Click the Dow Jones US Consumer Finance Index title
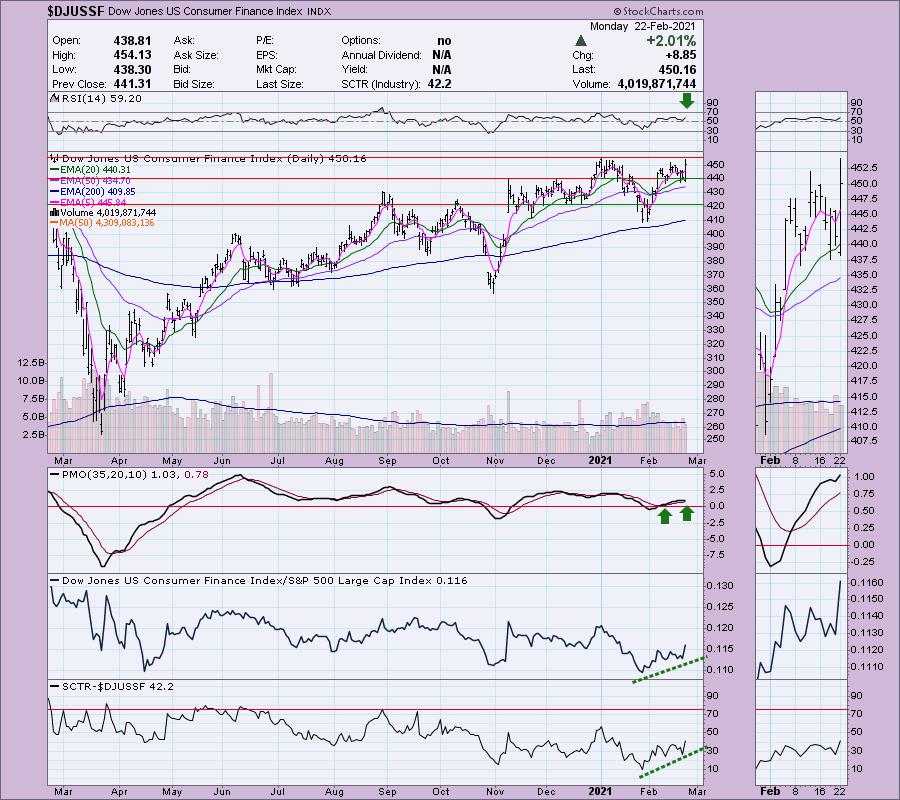This screenshot has height=800, width=900. [x=205, y=11]
